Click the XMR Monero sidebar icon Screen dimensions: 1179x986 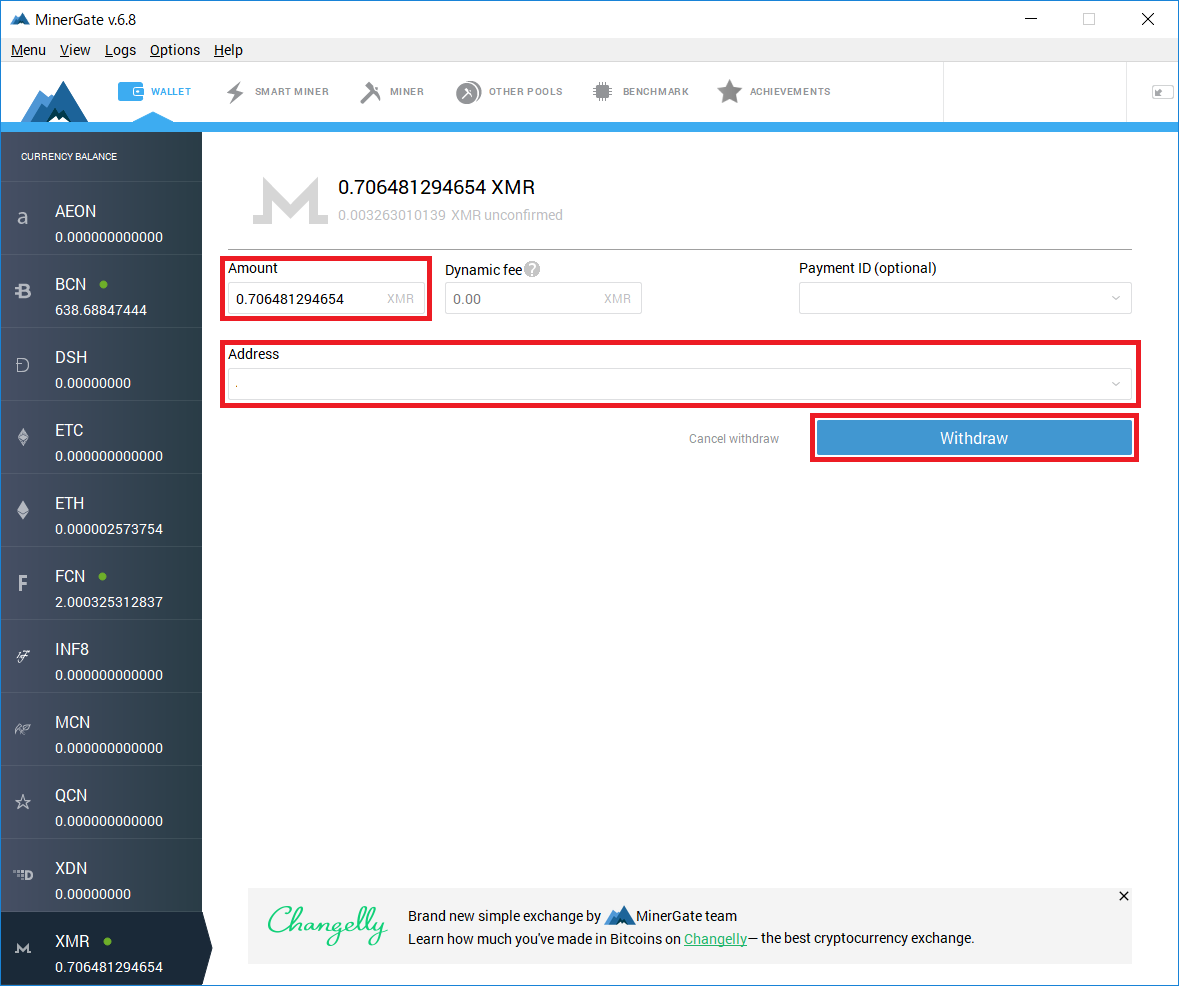pyautogui.click(x=23, y=948)
